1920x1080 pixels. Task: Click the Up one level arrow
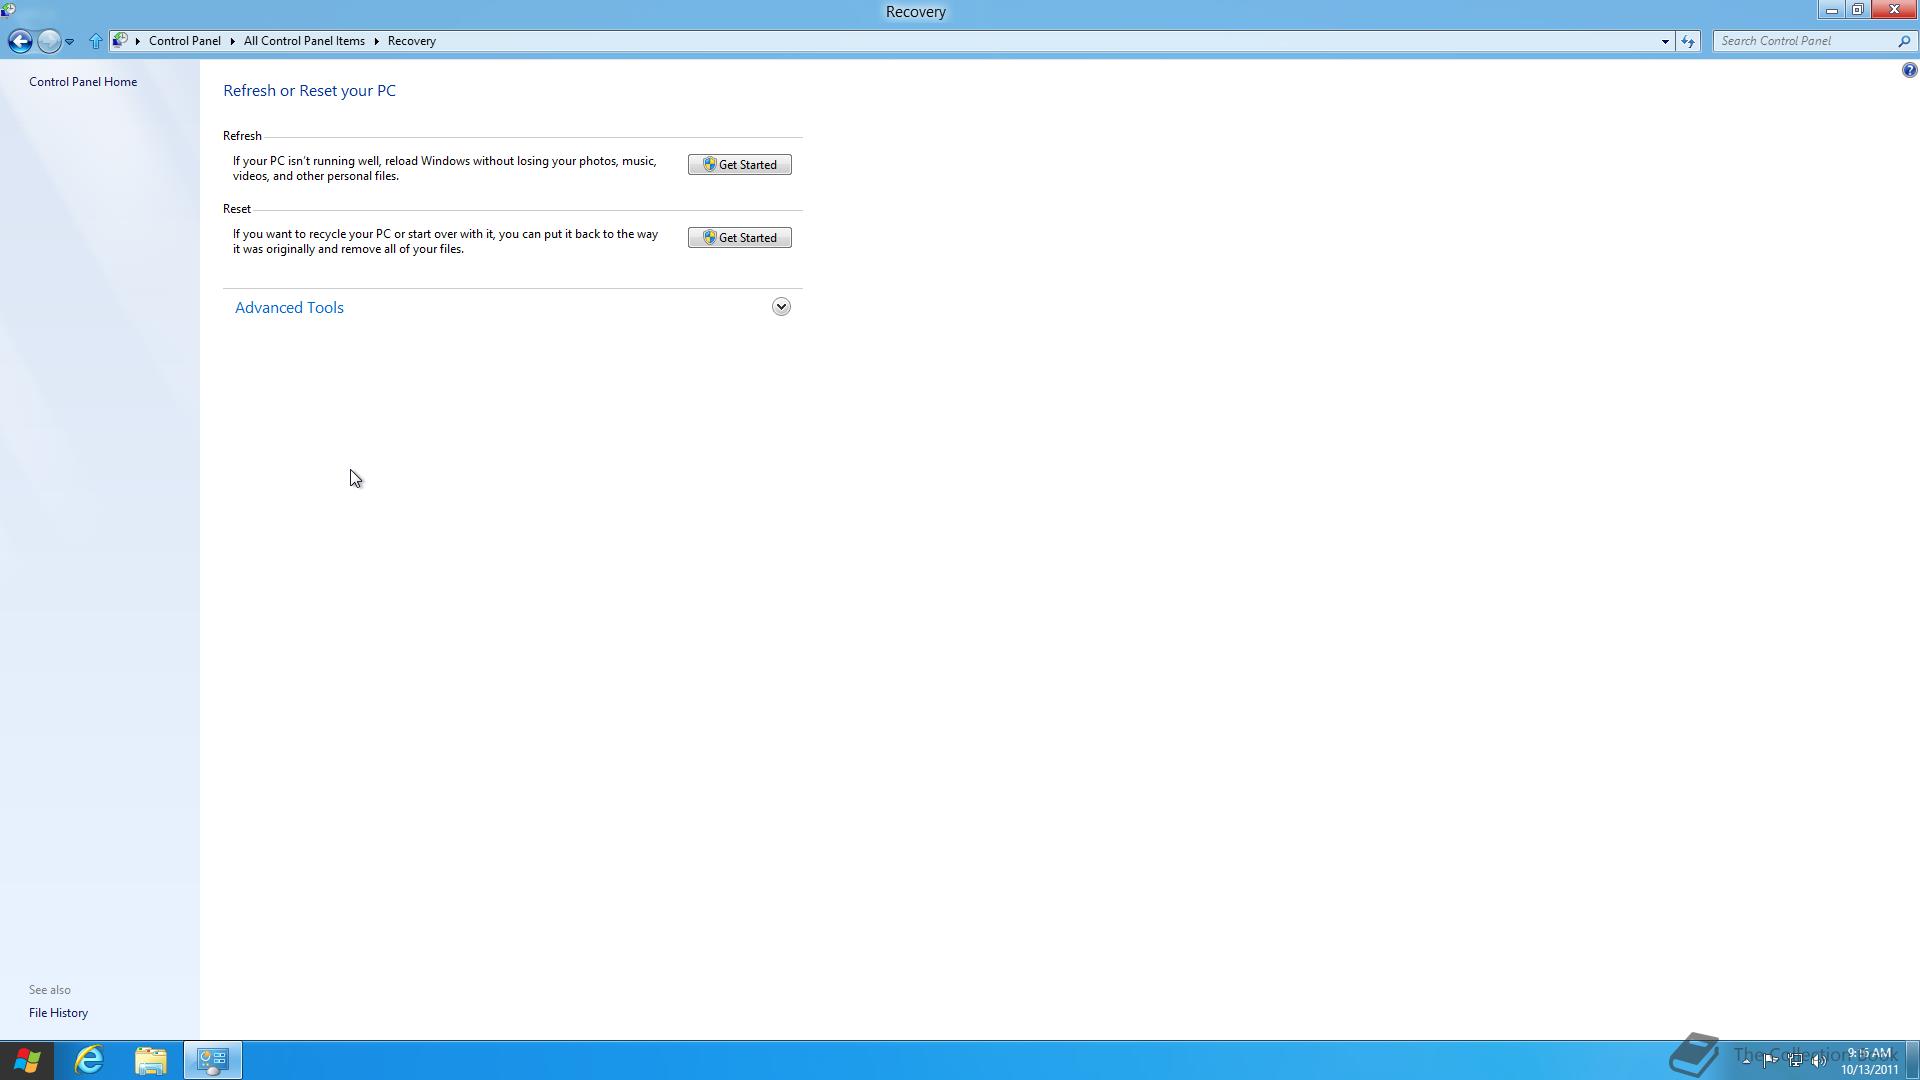pyautogui.click(x=95, y=41)
